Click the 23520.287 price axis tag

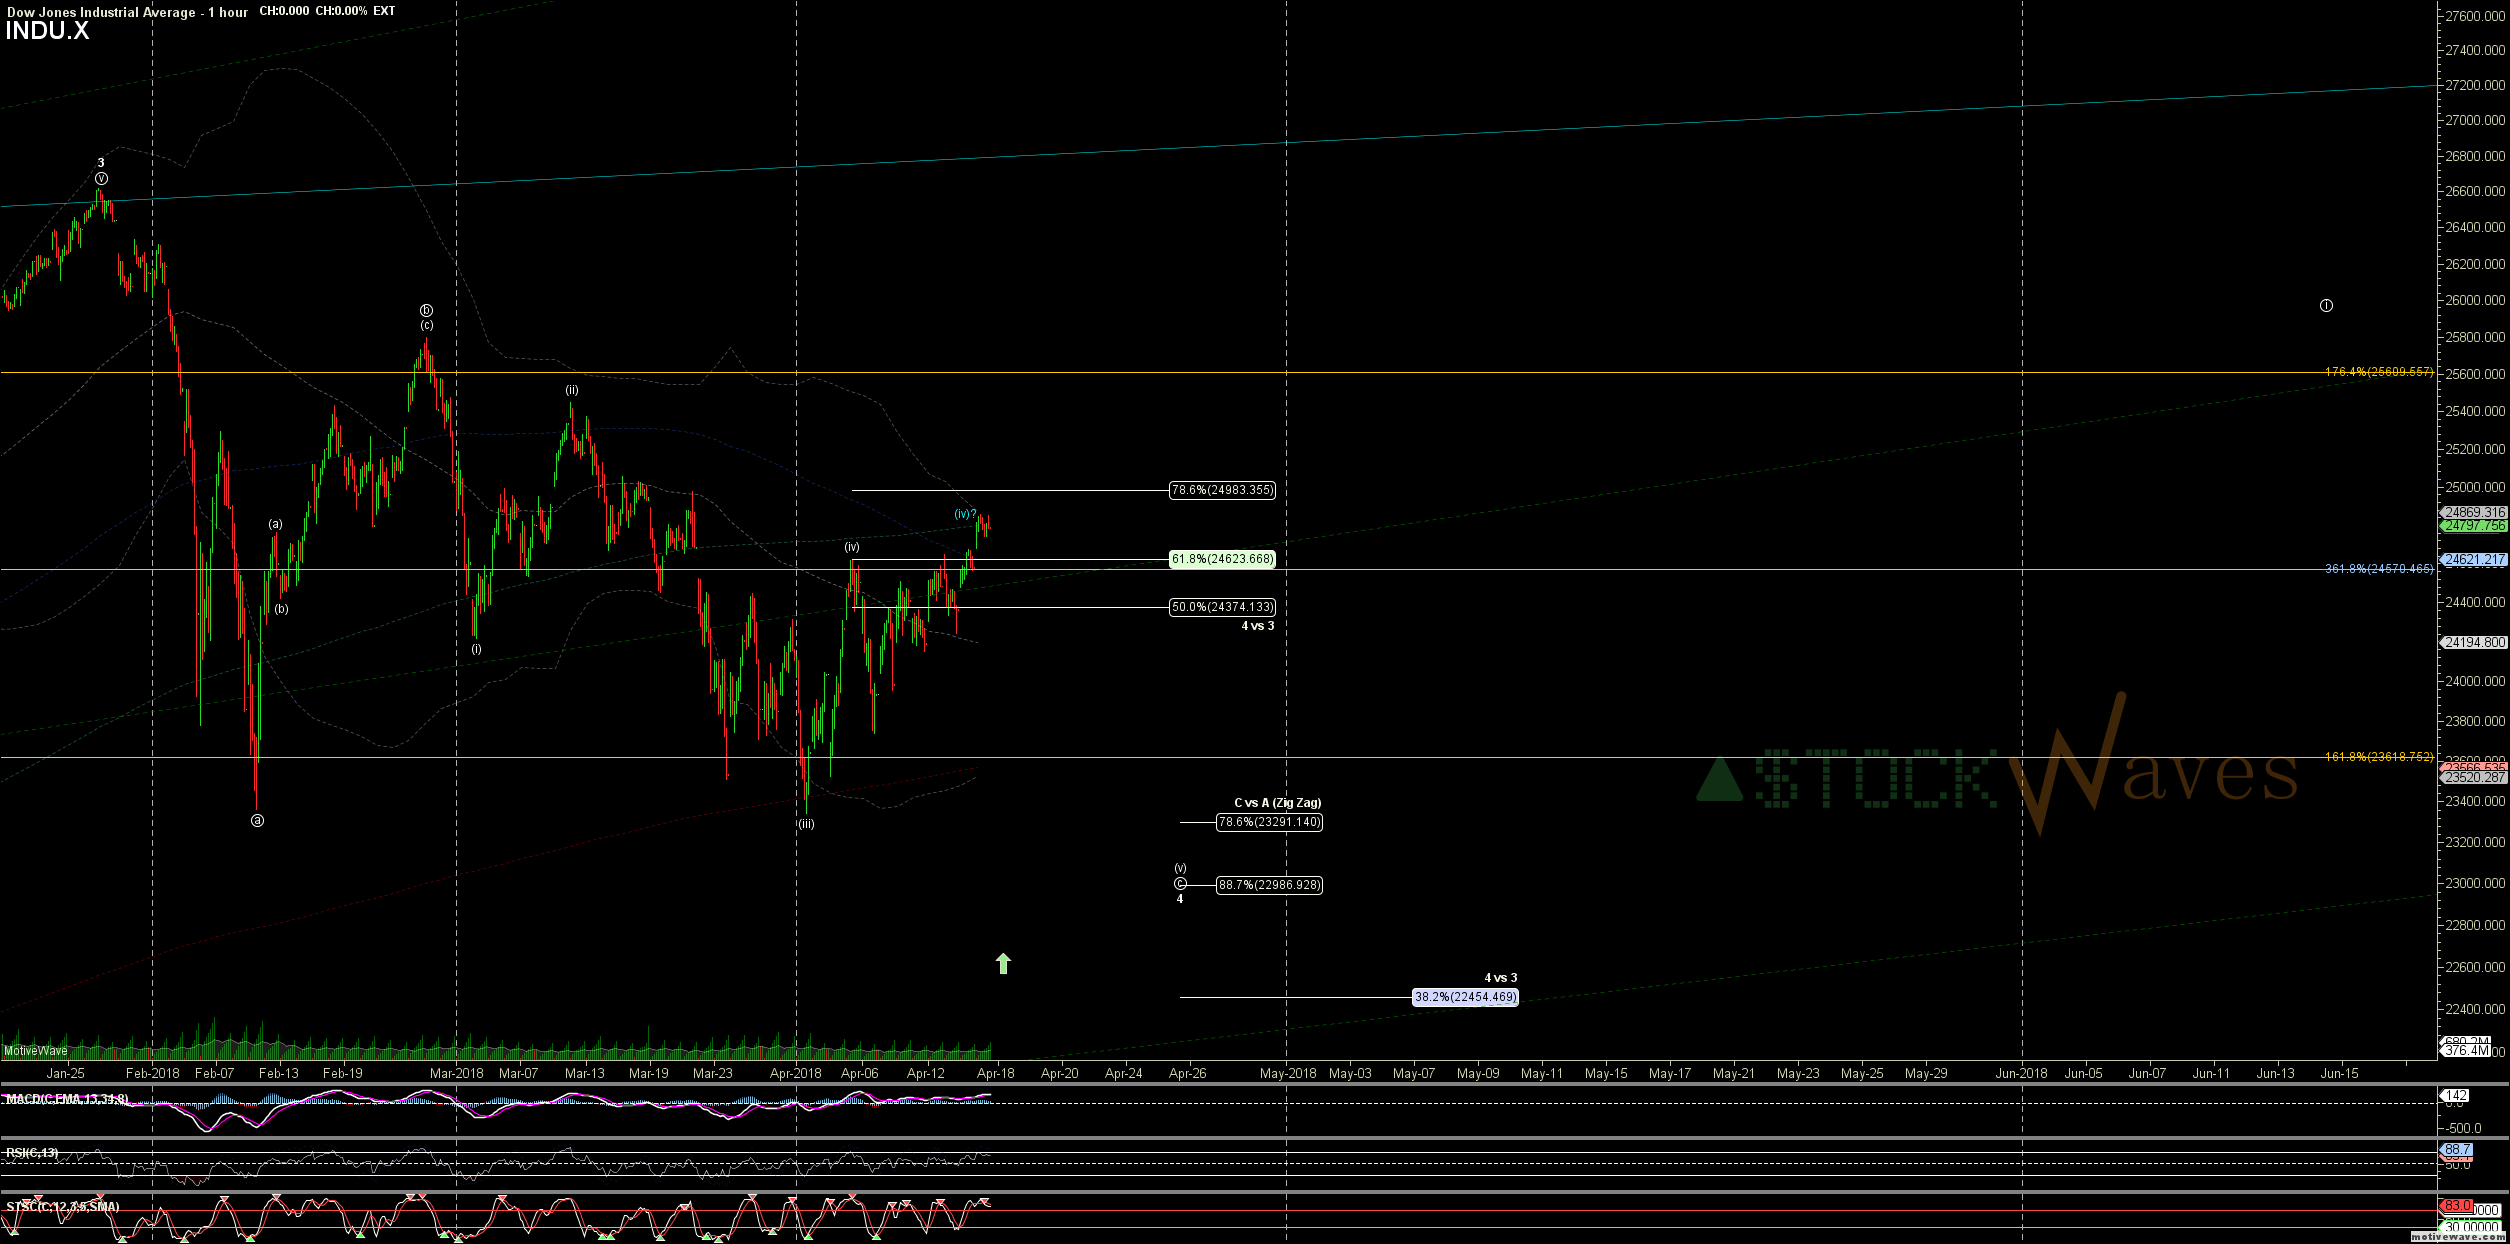point(2474,777)
